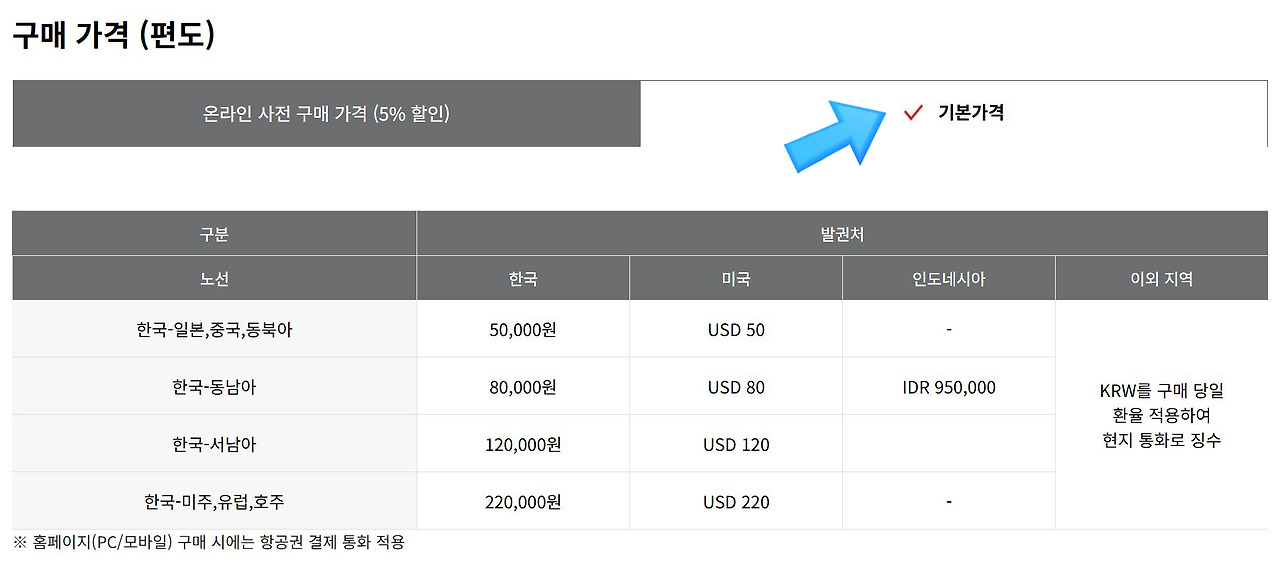Select the 기본가격 tab

[970, 113]
